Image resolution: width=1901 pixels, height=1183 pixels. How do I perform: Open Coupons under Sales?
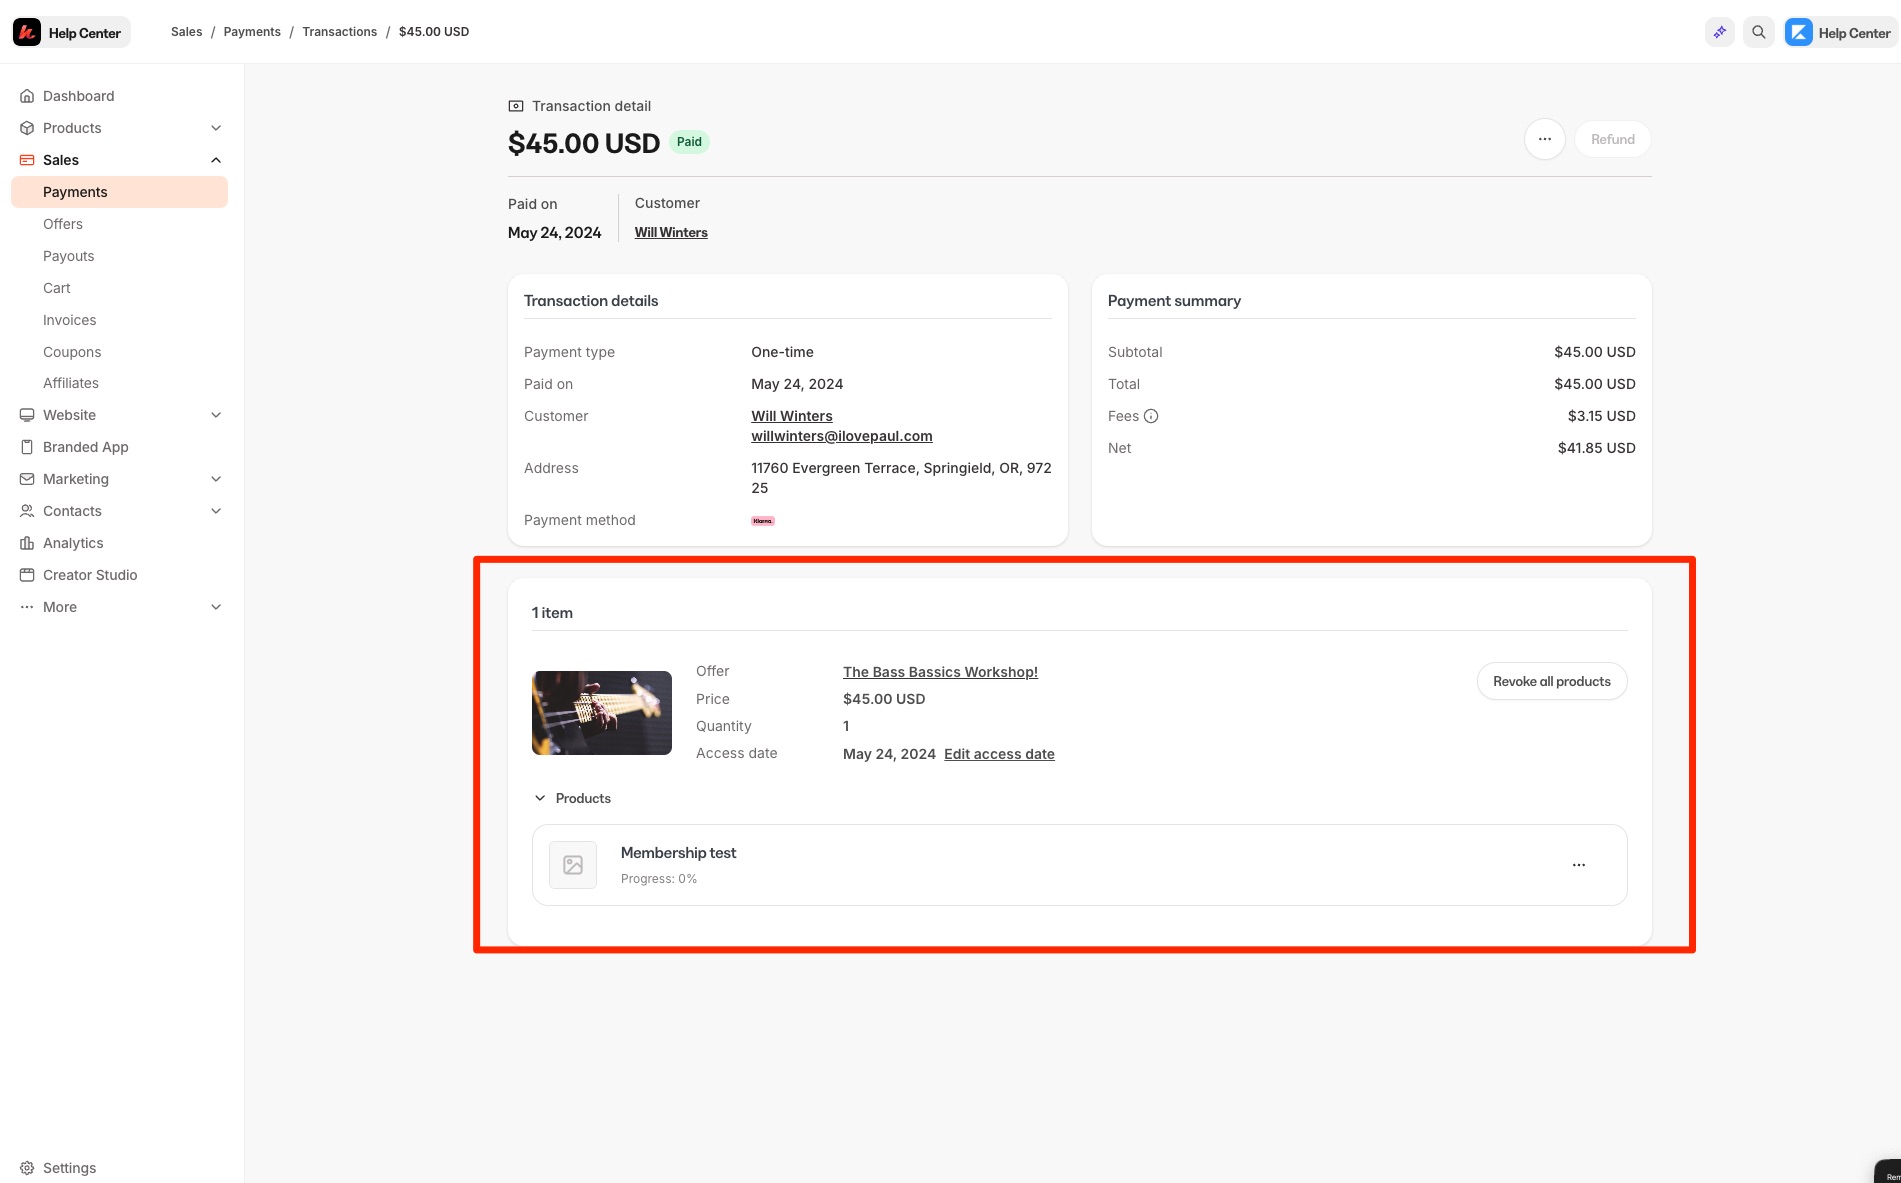tap(72, 352)
